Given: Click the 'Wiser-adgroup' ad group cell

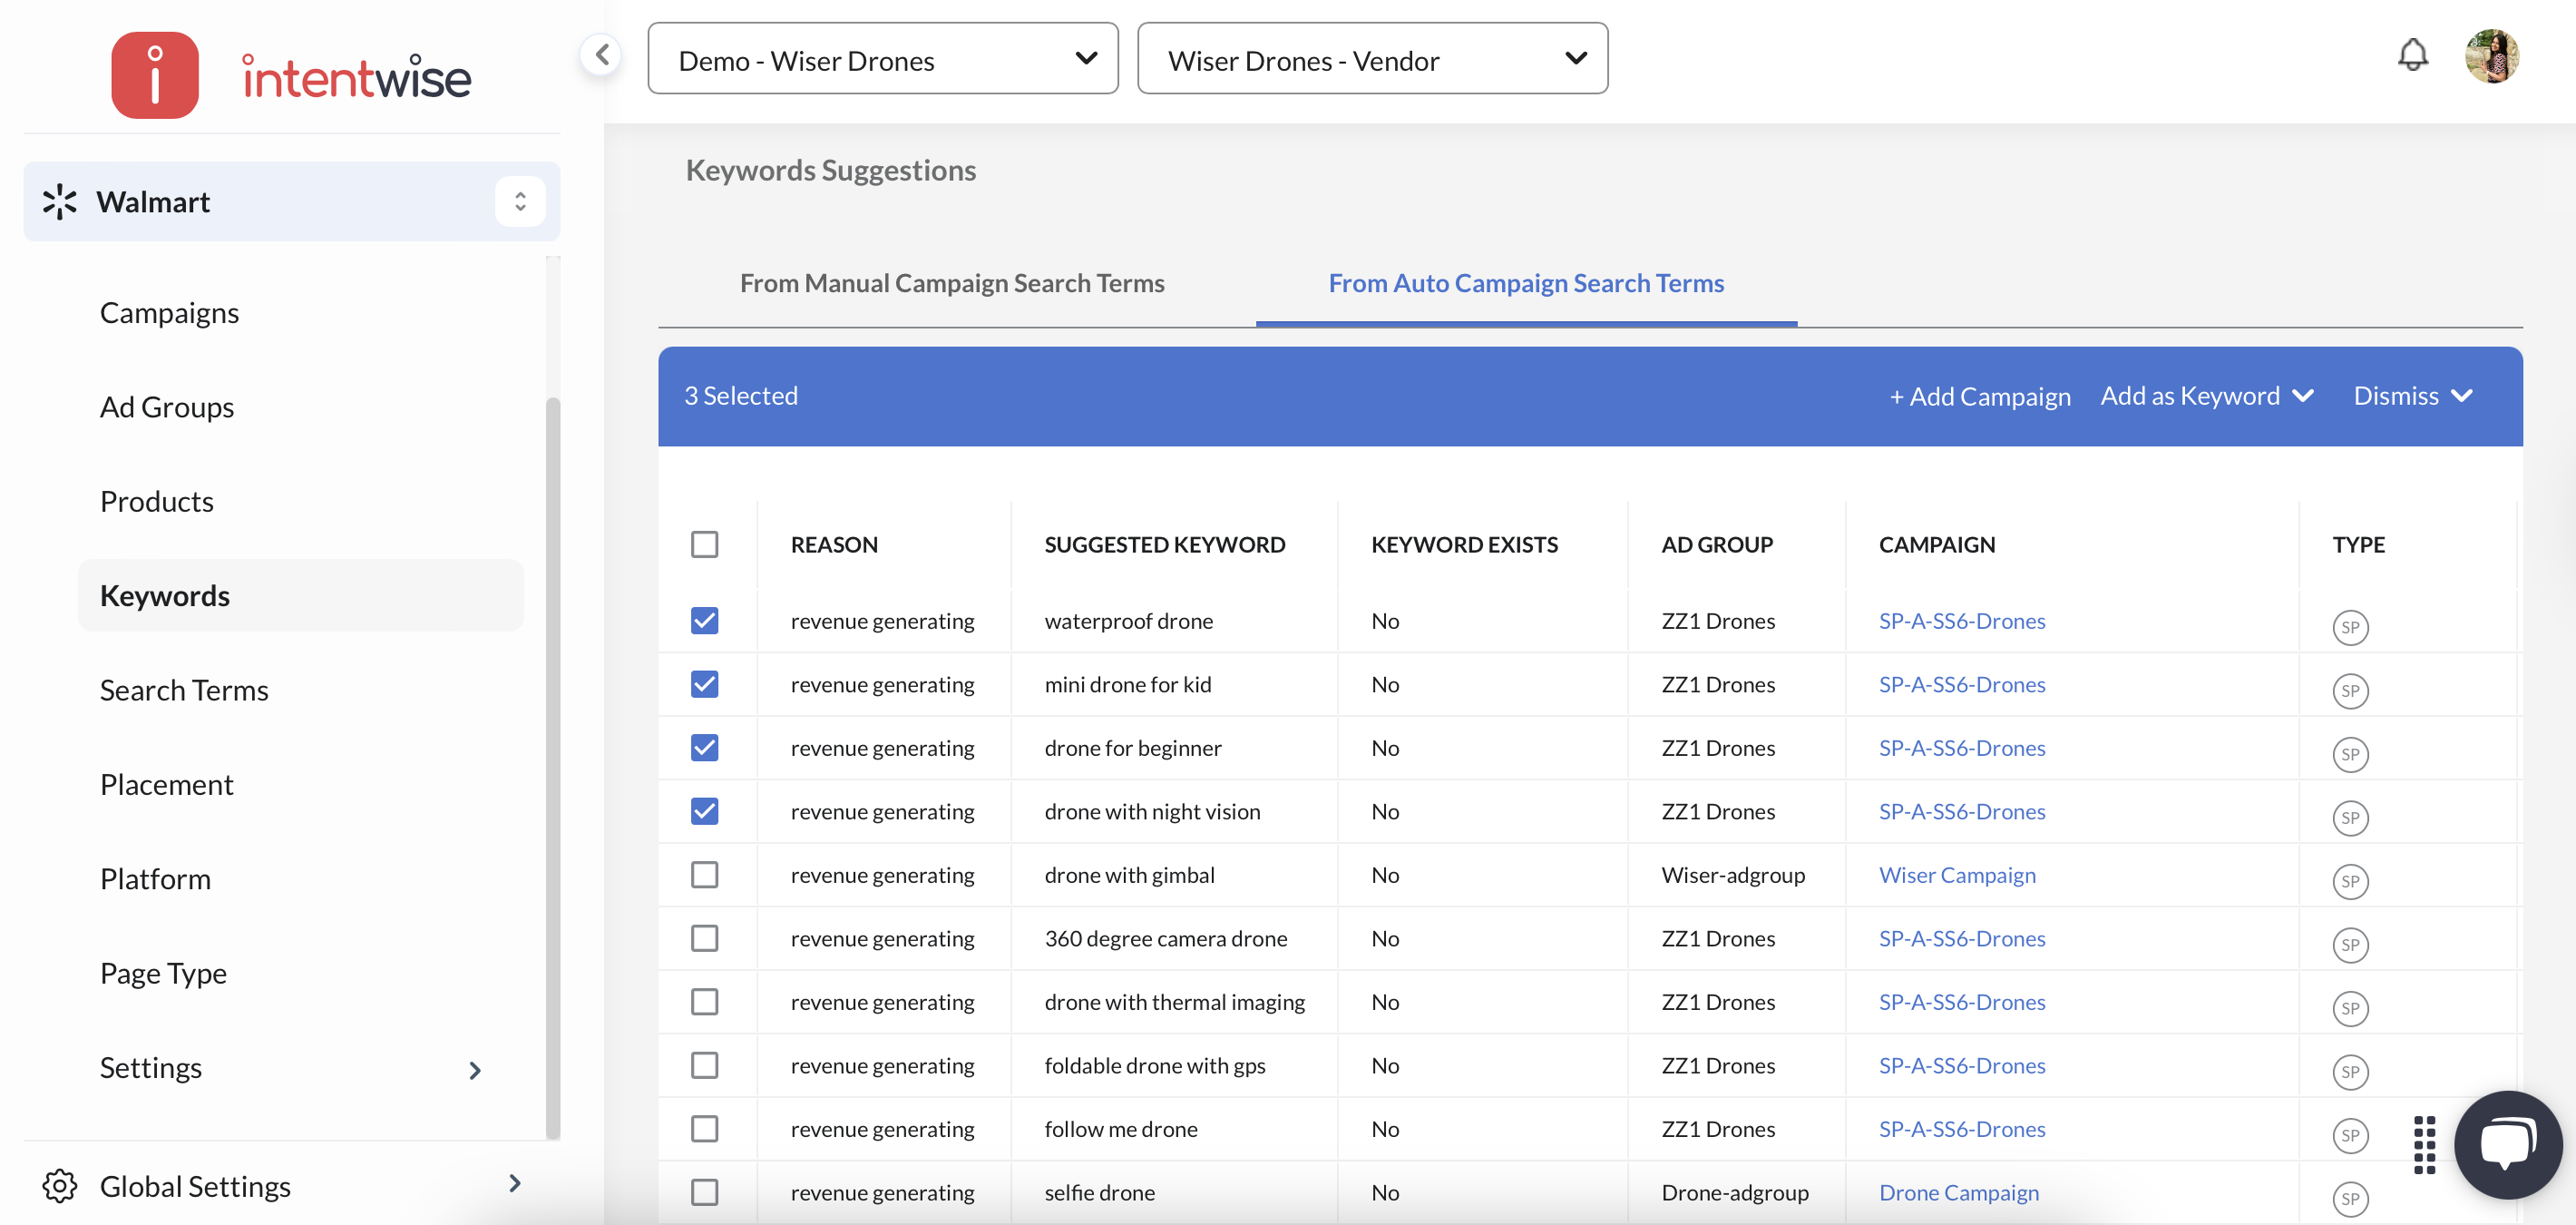Looking at the screenshot, I should [x=1732, y=874].
